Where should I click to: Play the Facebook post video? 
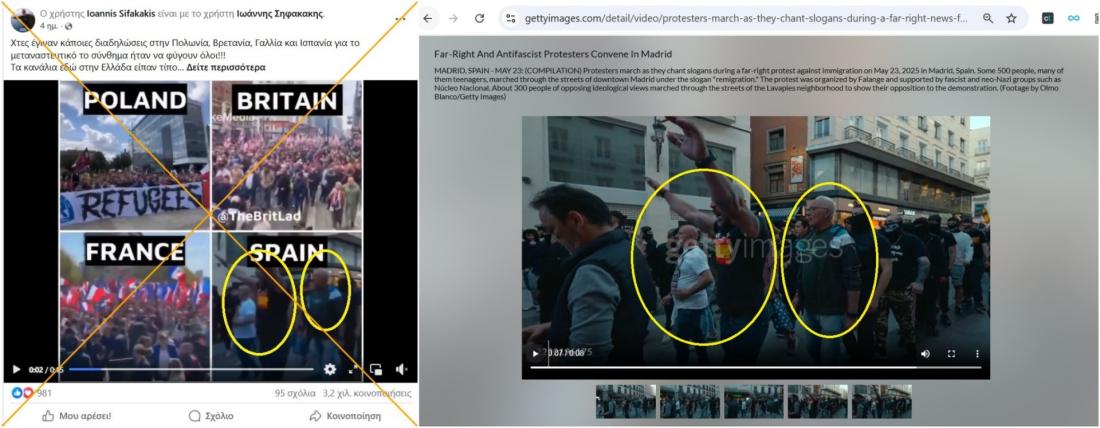16,369
